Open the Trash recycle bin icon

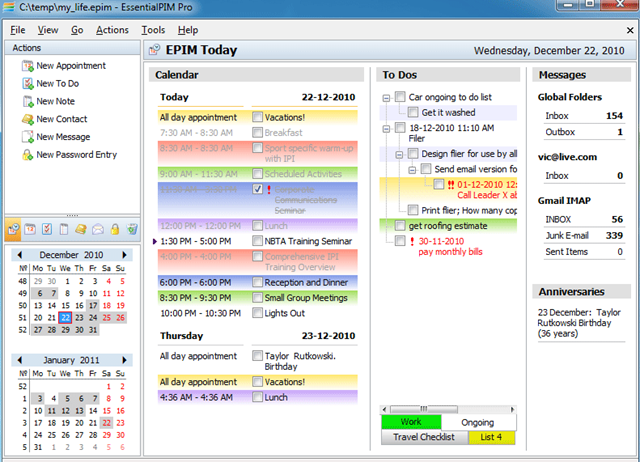pyautogui.click(x=132, y=229)
